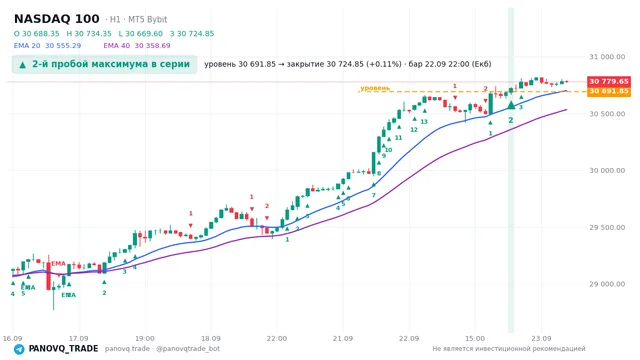Click the red 'EMA' label near the large red candle
The height and width of the screenshot is (360, 640).
(58, 264)
